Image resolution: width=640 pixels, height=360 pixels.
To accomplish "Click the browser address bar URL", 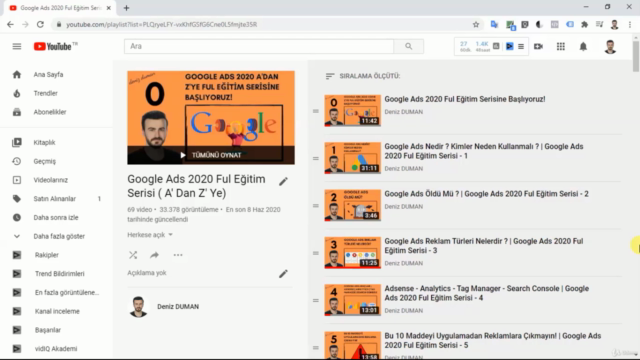I will tap(162, 24).
